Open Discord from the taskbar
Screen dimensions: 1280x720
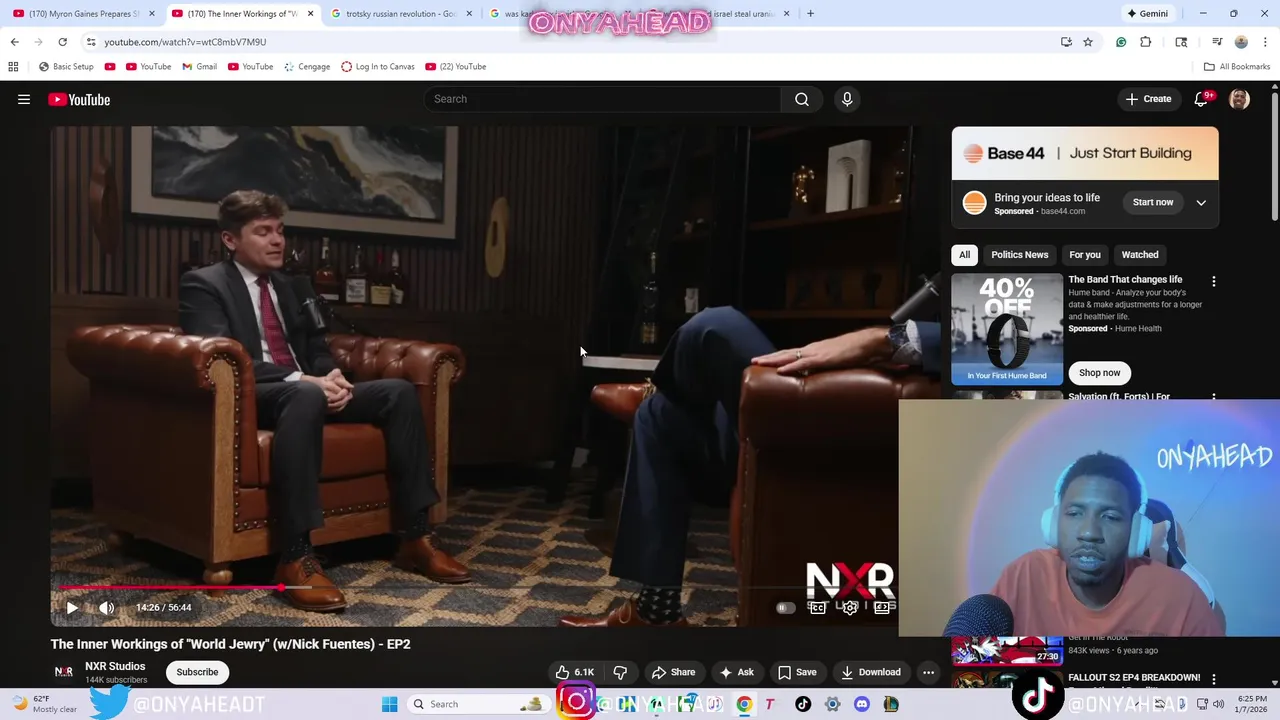pos(862,704)
